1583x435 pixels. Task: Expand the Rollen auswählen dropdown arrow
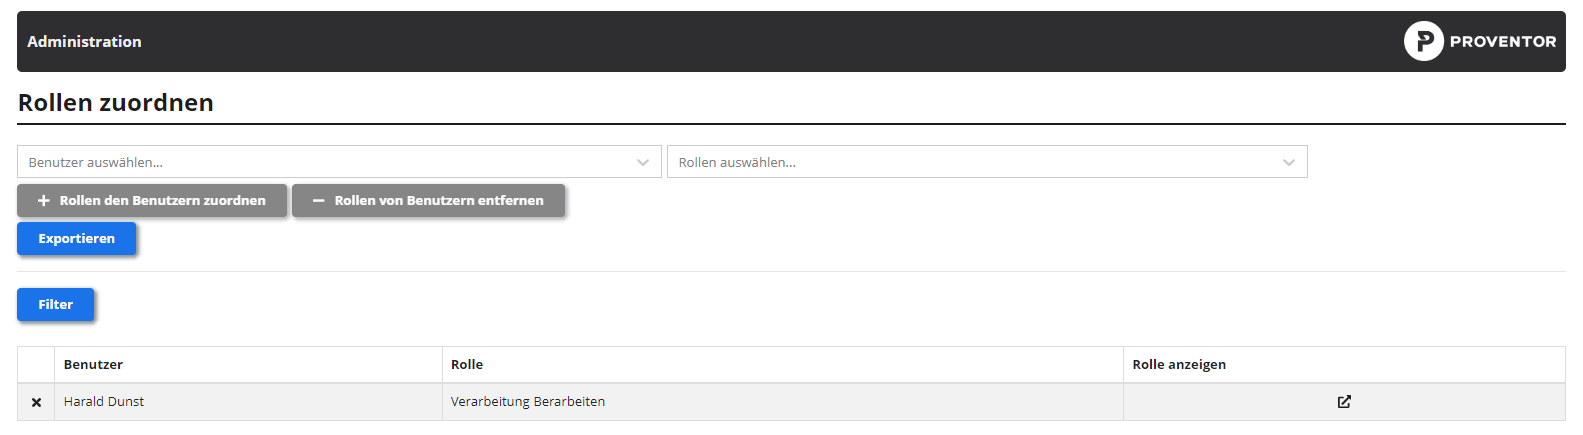coord(1289,163)
